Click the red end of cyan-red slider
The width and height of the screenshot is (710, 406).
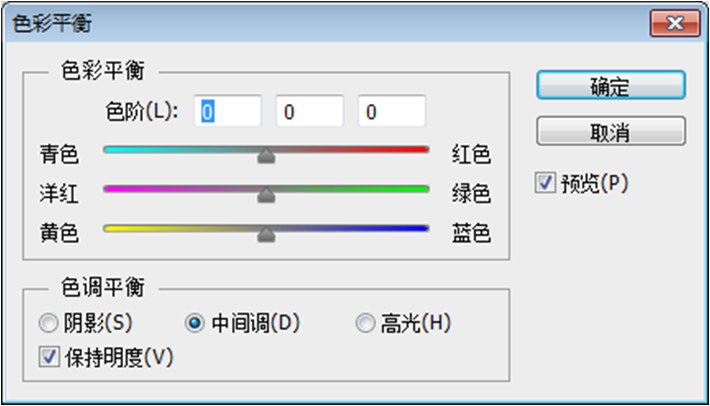(x=422, y=150)
